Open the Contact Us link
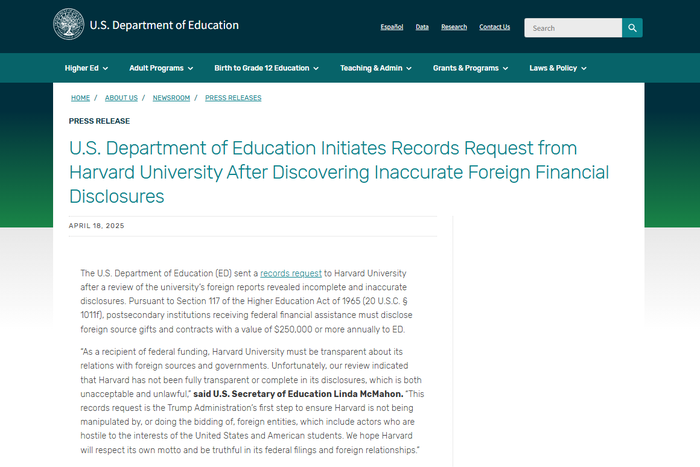 point(495,27)
